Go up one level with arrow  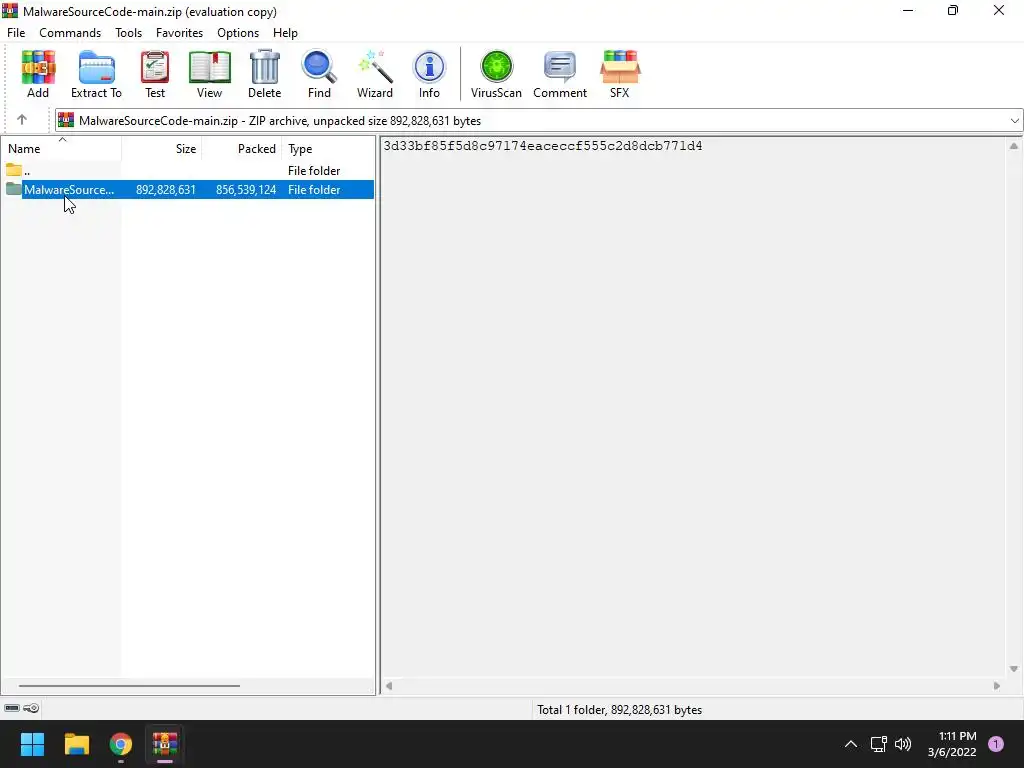tap(22, 120)
